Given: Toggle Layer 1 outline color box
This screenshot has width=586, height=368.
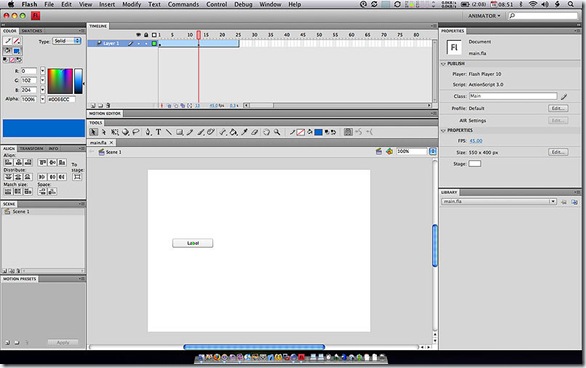Looking at the screenshot, I should click(154, 44).
